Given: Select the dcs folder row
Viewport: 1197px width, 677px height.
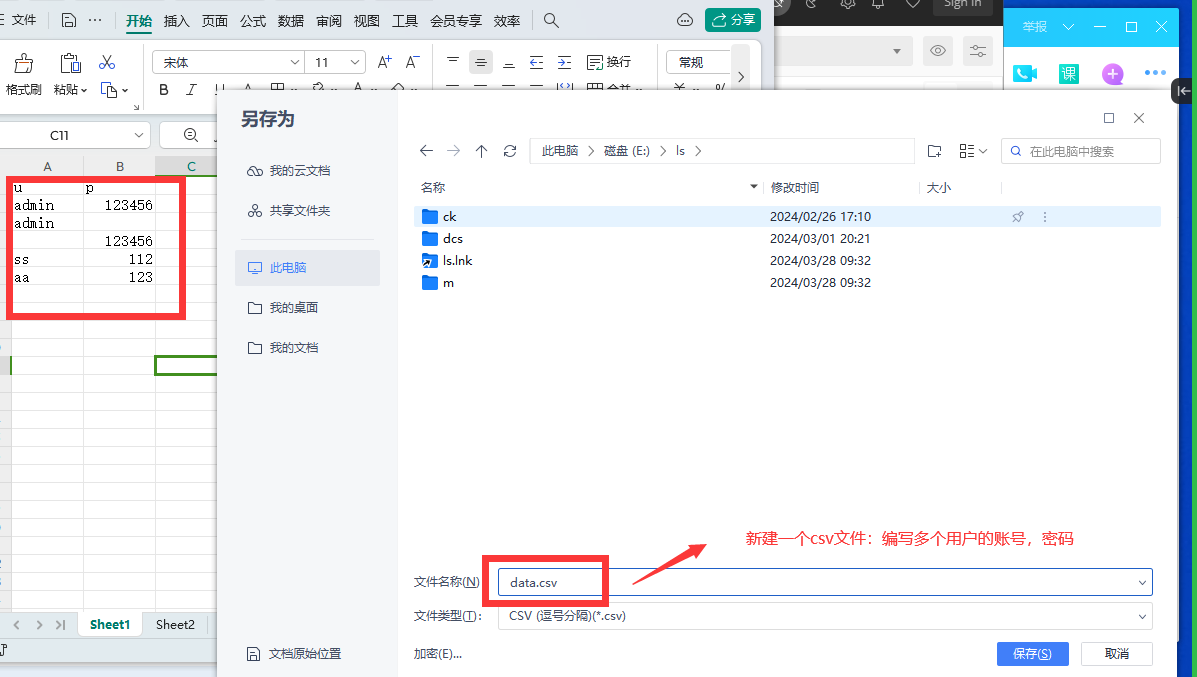Looking at the screenshot, I should (787, 239).
